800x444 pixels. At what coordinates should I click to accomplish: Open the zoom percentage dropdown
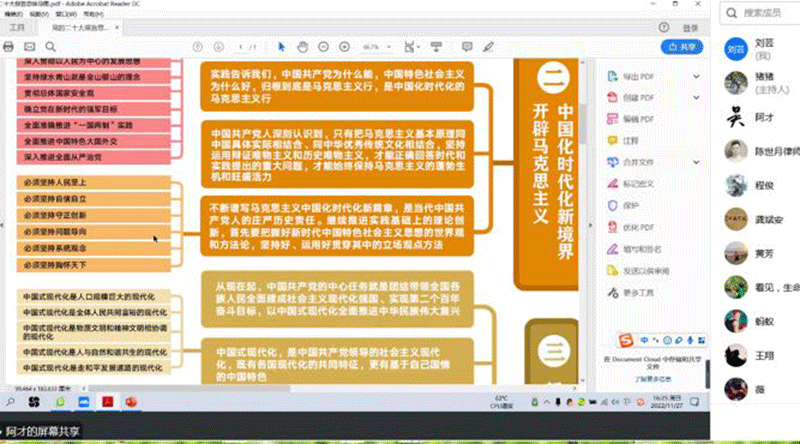point(374,46)
